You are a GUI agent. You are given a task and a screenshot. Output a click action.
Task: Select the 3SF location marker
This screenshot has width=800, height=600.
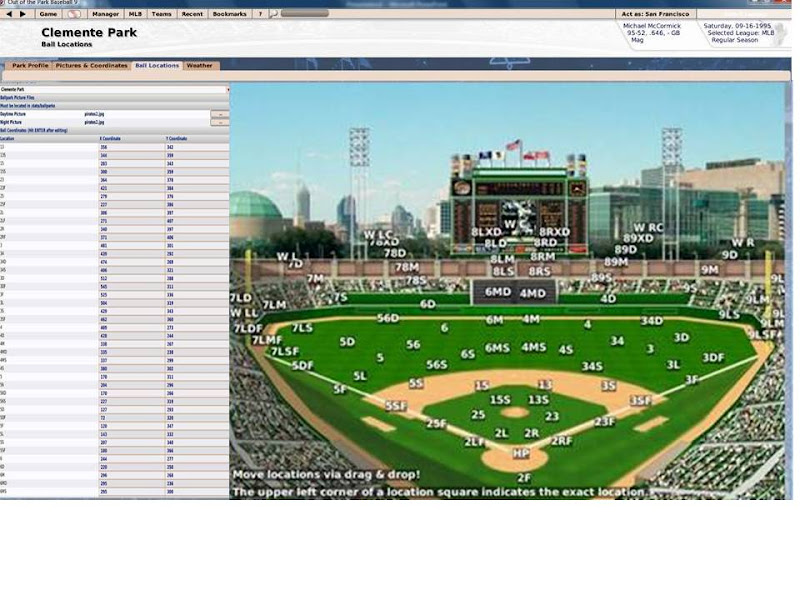(x=641, y=401)
